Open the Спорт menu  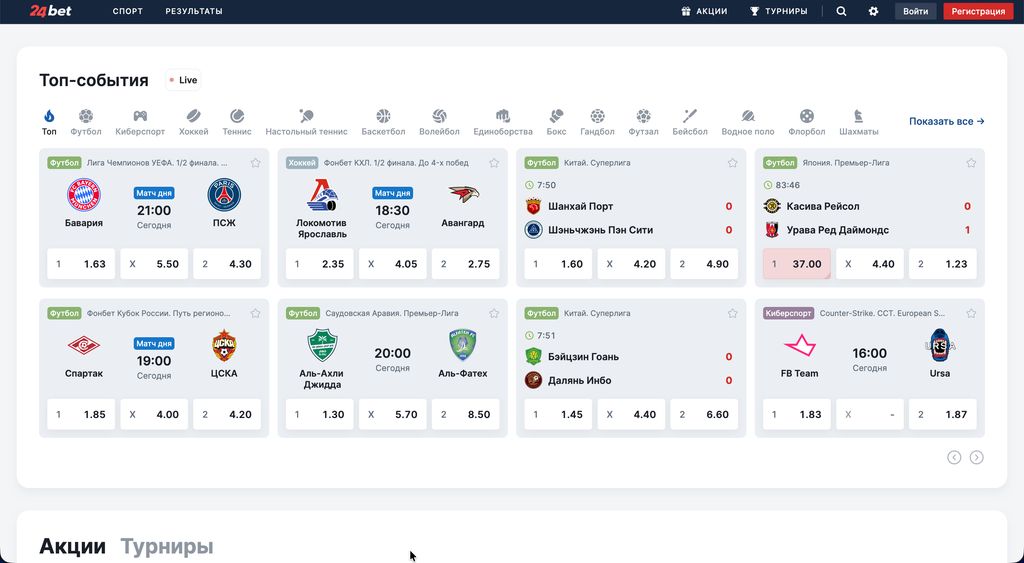coord(127,11)
